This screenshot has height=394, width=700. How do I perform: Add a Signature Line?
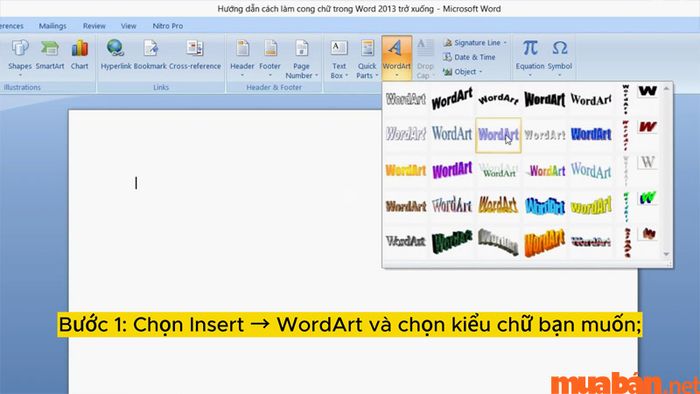tap(475, 43)
